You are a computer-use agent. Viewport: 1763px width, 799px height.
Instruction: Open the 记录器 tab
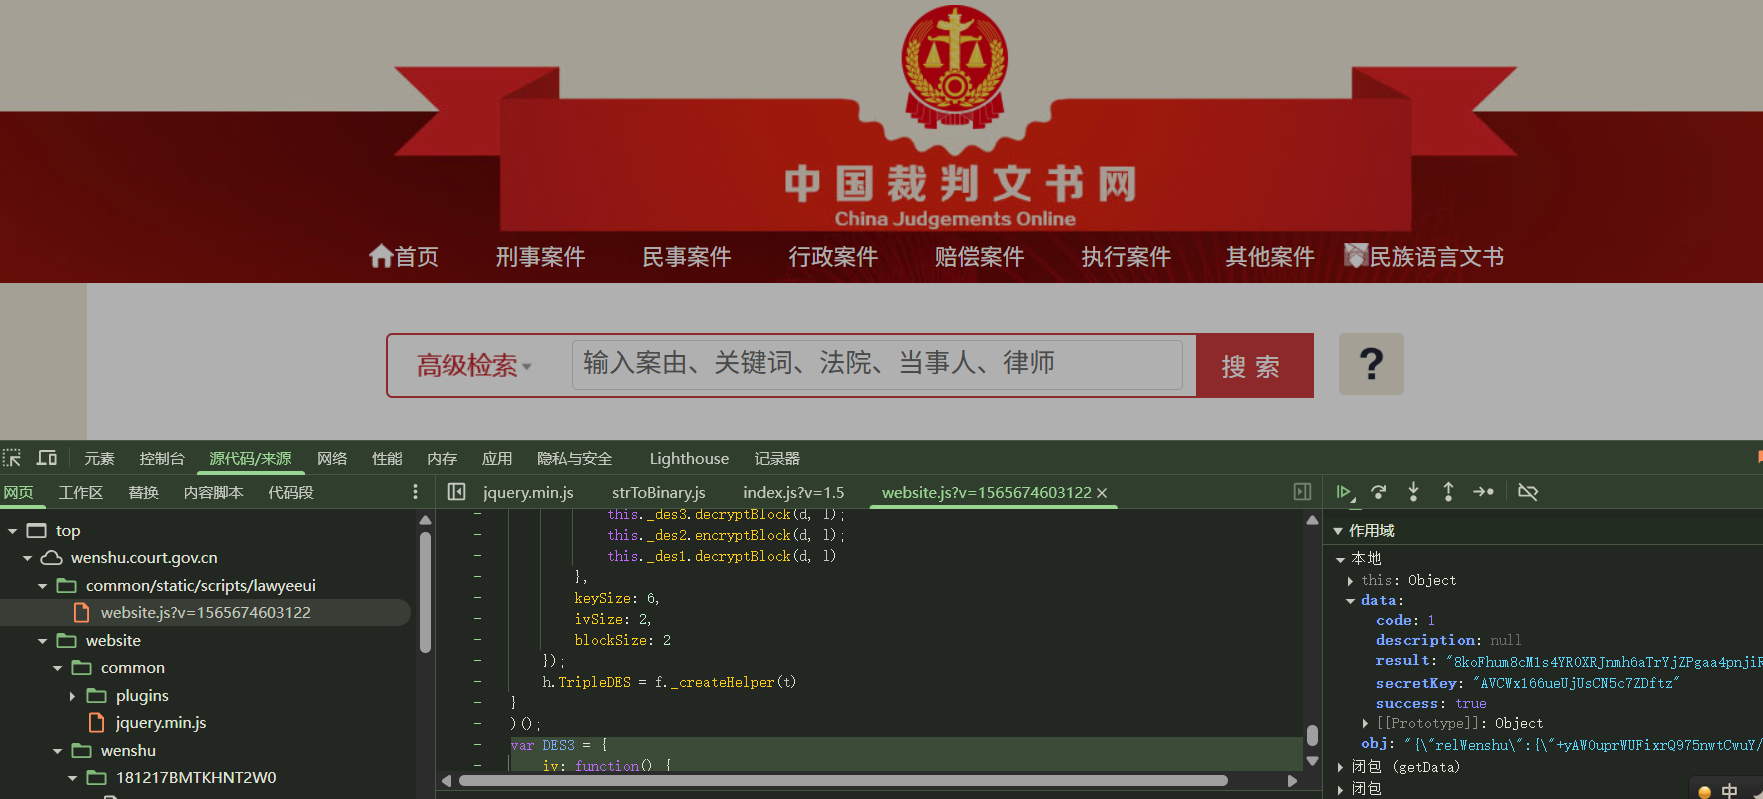(777, 458)
